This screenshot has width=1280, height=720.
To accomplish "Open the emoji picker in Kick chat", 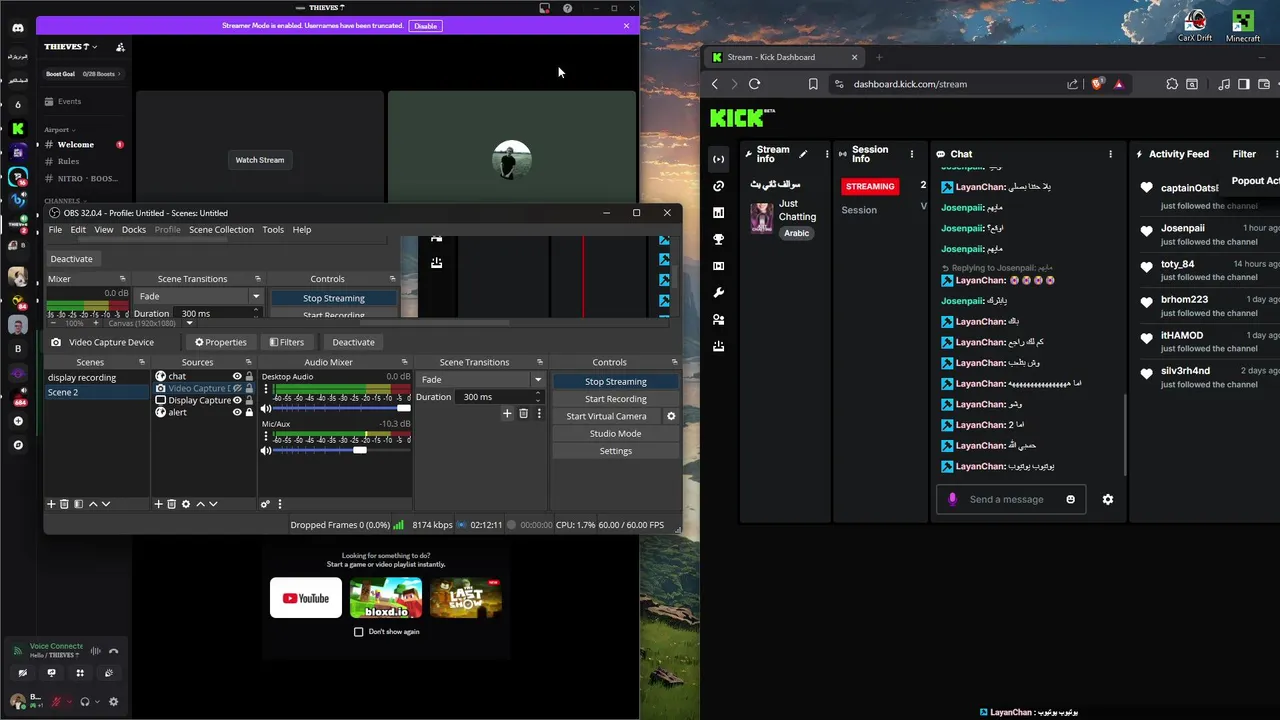I will click(1070, 499).
